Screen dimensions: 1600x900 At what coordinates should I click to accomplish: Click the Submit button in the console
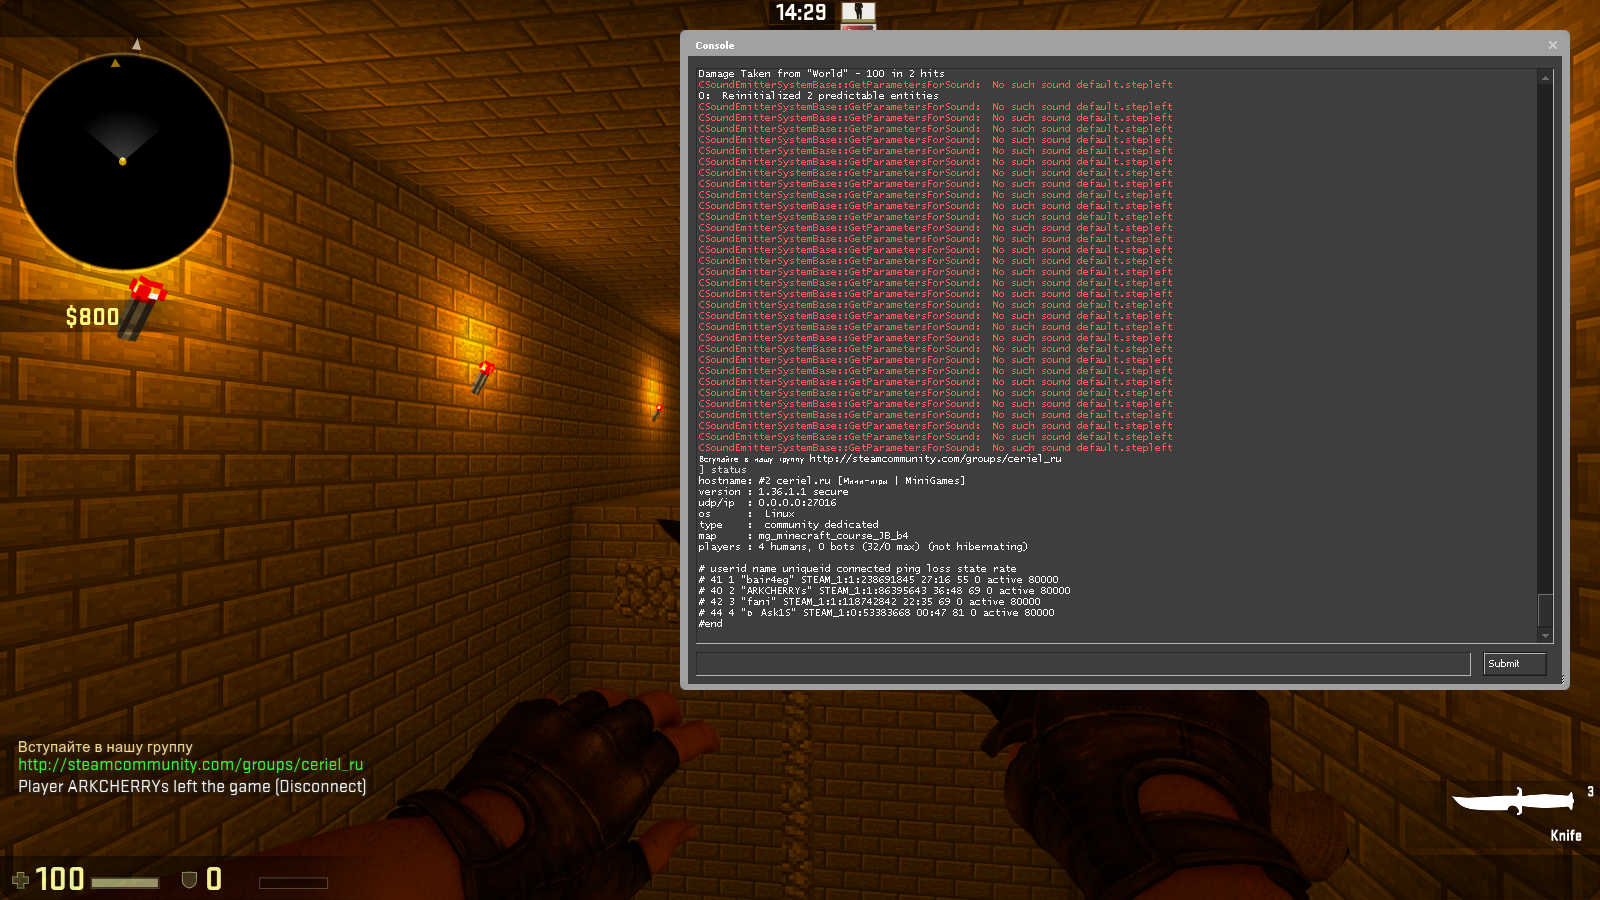[1514, 664]
